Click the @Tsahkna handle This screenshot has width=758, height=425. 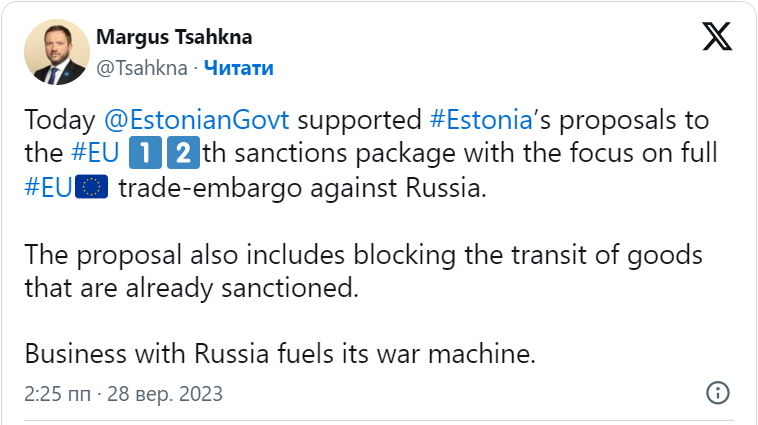click(142, 68)
